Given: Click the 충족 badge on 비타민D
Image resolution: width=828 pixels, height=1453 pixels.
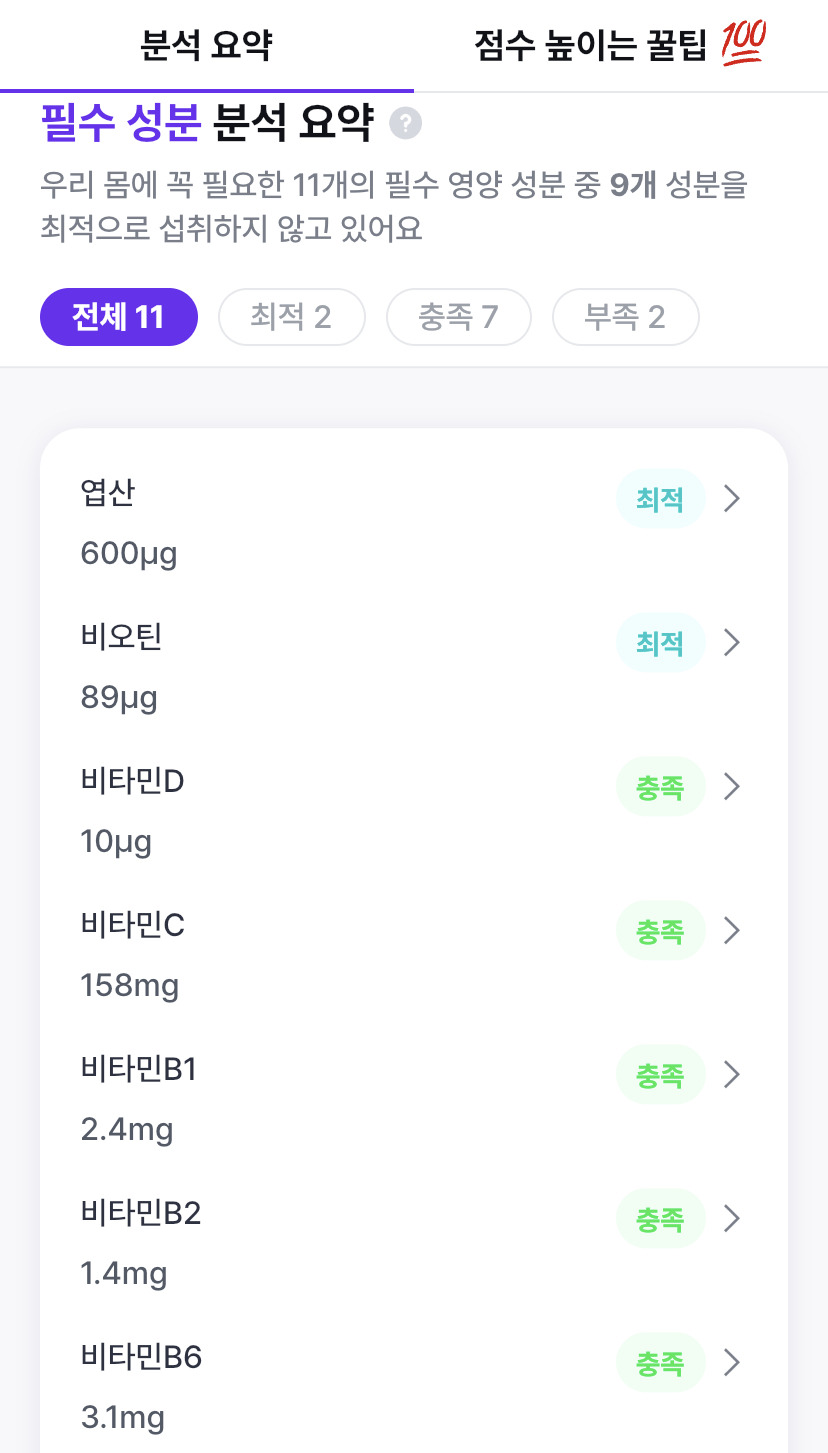Looking at the screenshot, I should (660, 786).
